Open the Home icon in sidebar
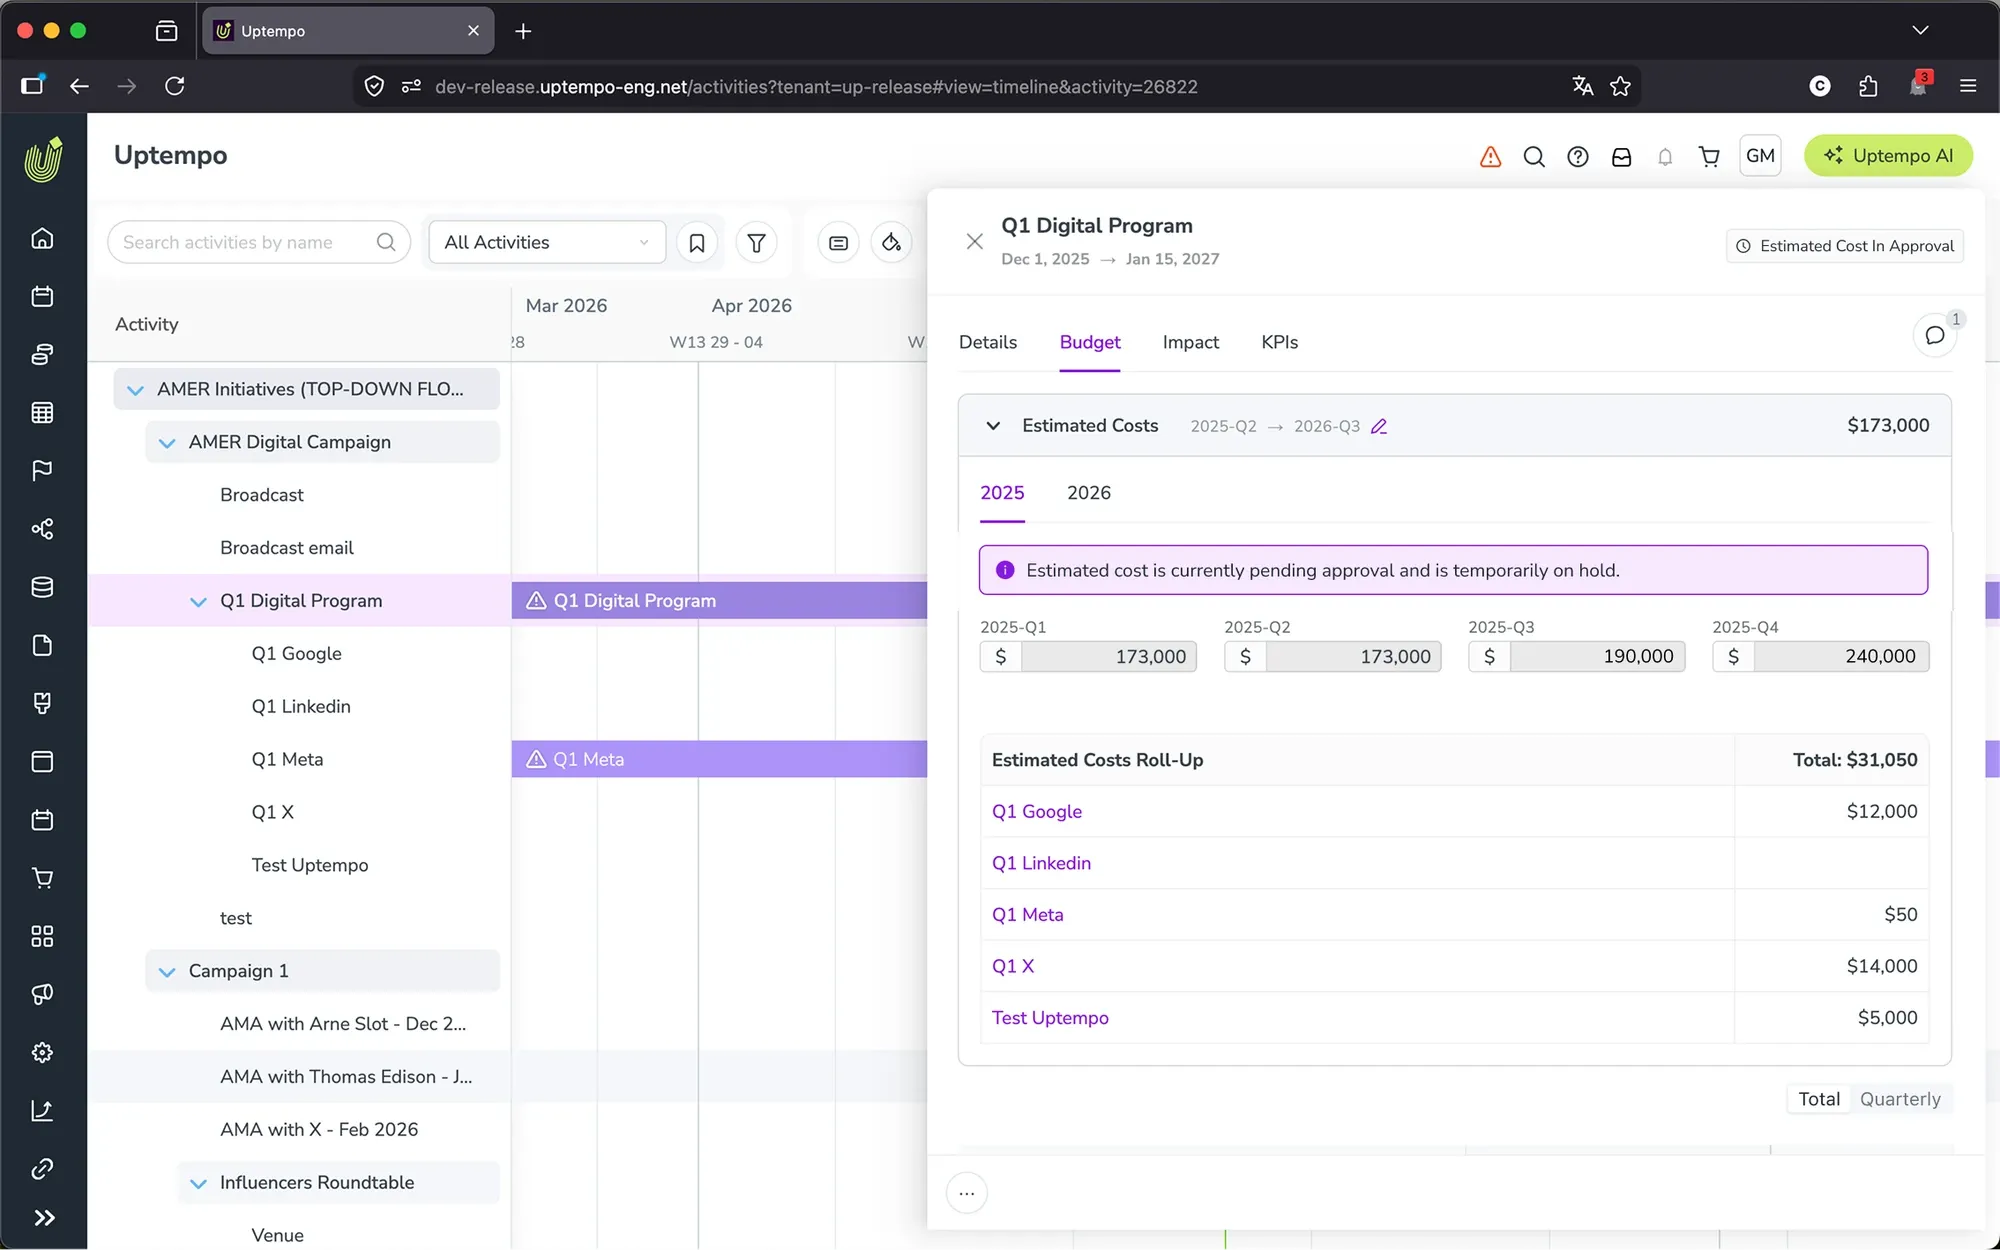 click(x=42, y=238)
